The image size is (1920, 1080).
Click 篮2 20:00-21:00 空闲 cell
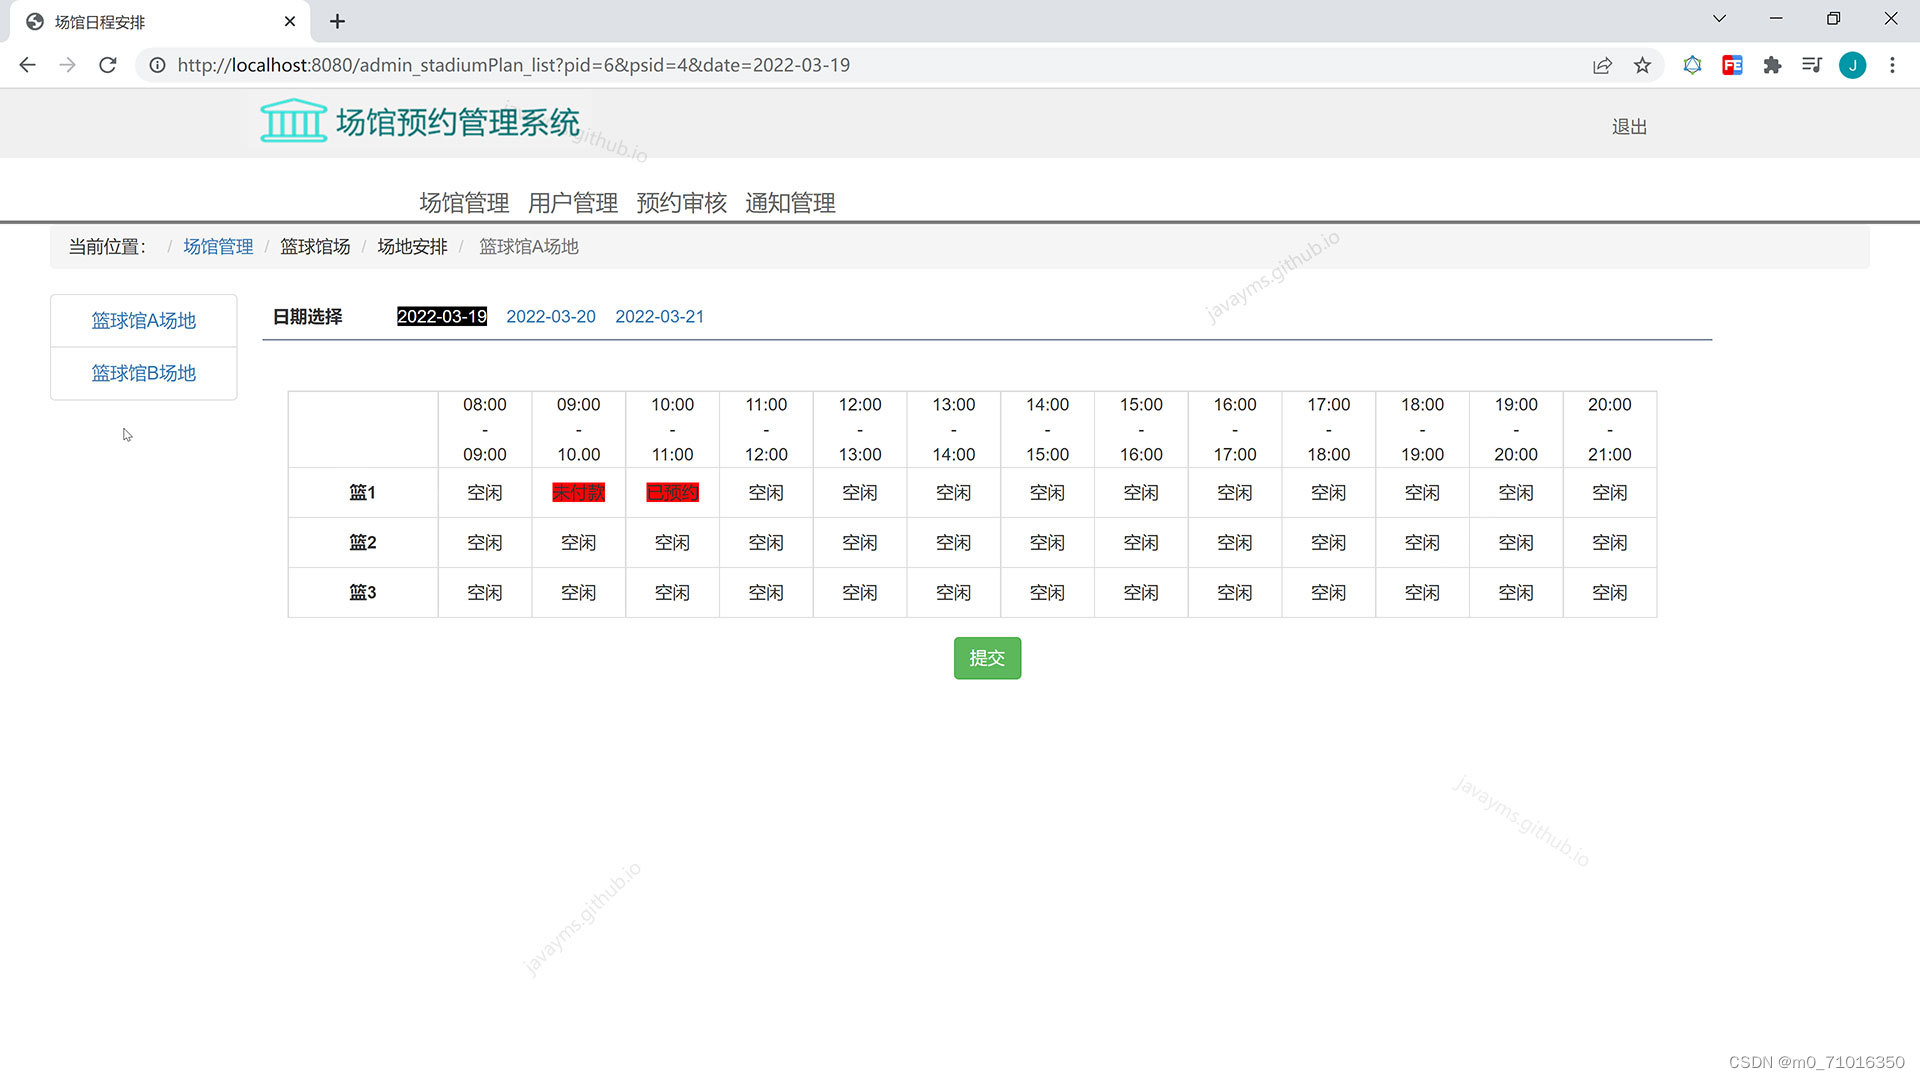tap(1610, 543)
